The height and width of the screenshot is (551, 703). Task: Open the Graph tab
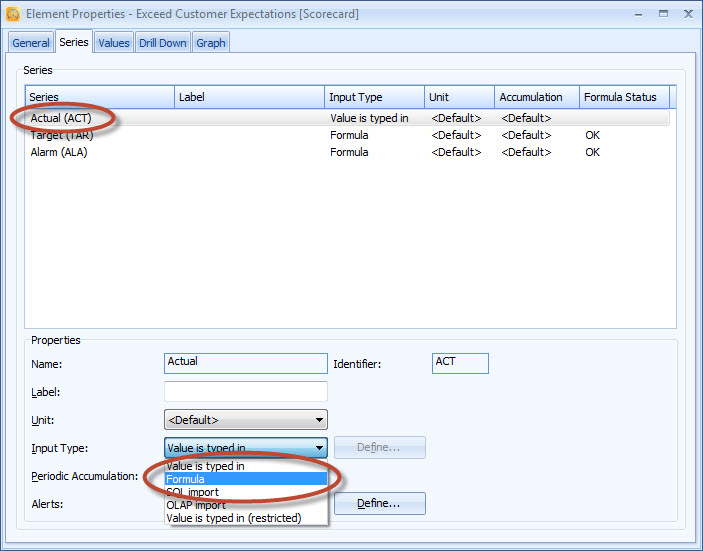[210, 43]
